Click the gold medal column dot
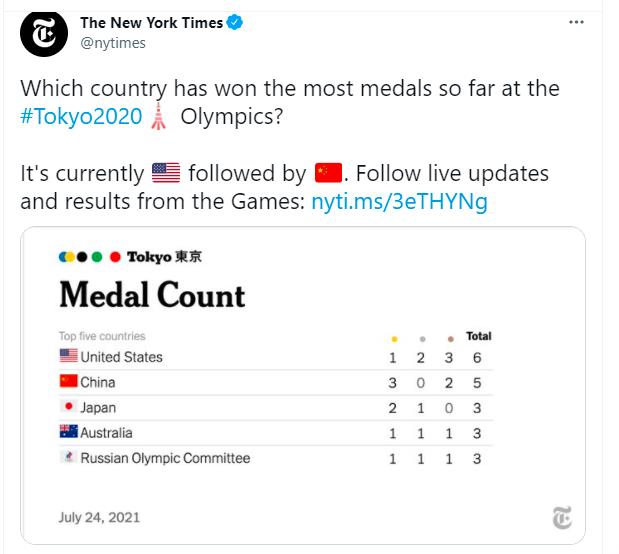The width and height of the screenshot is (619, 554). [x=394, y=339]
